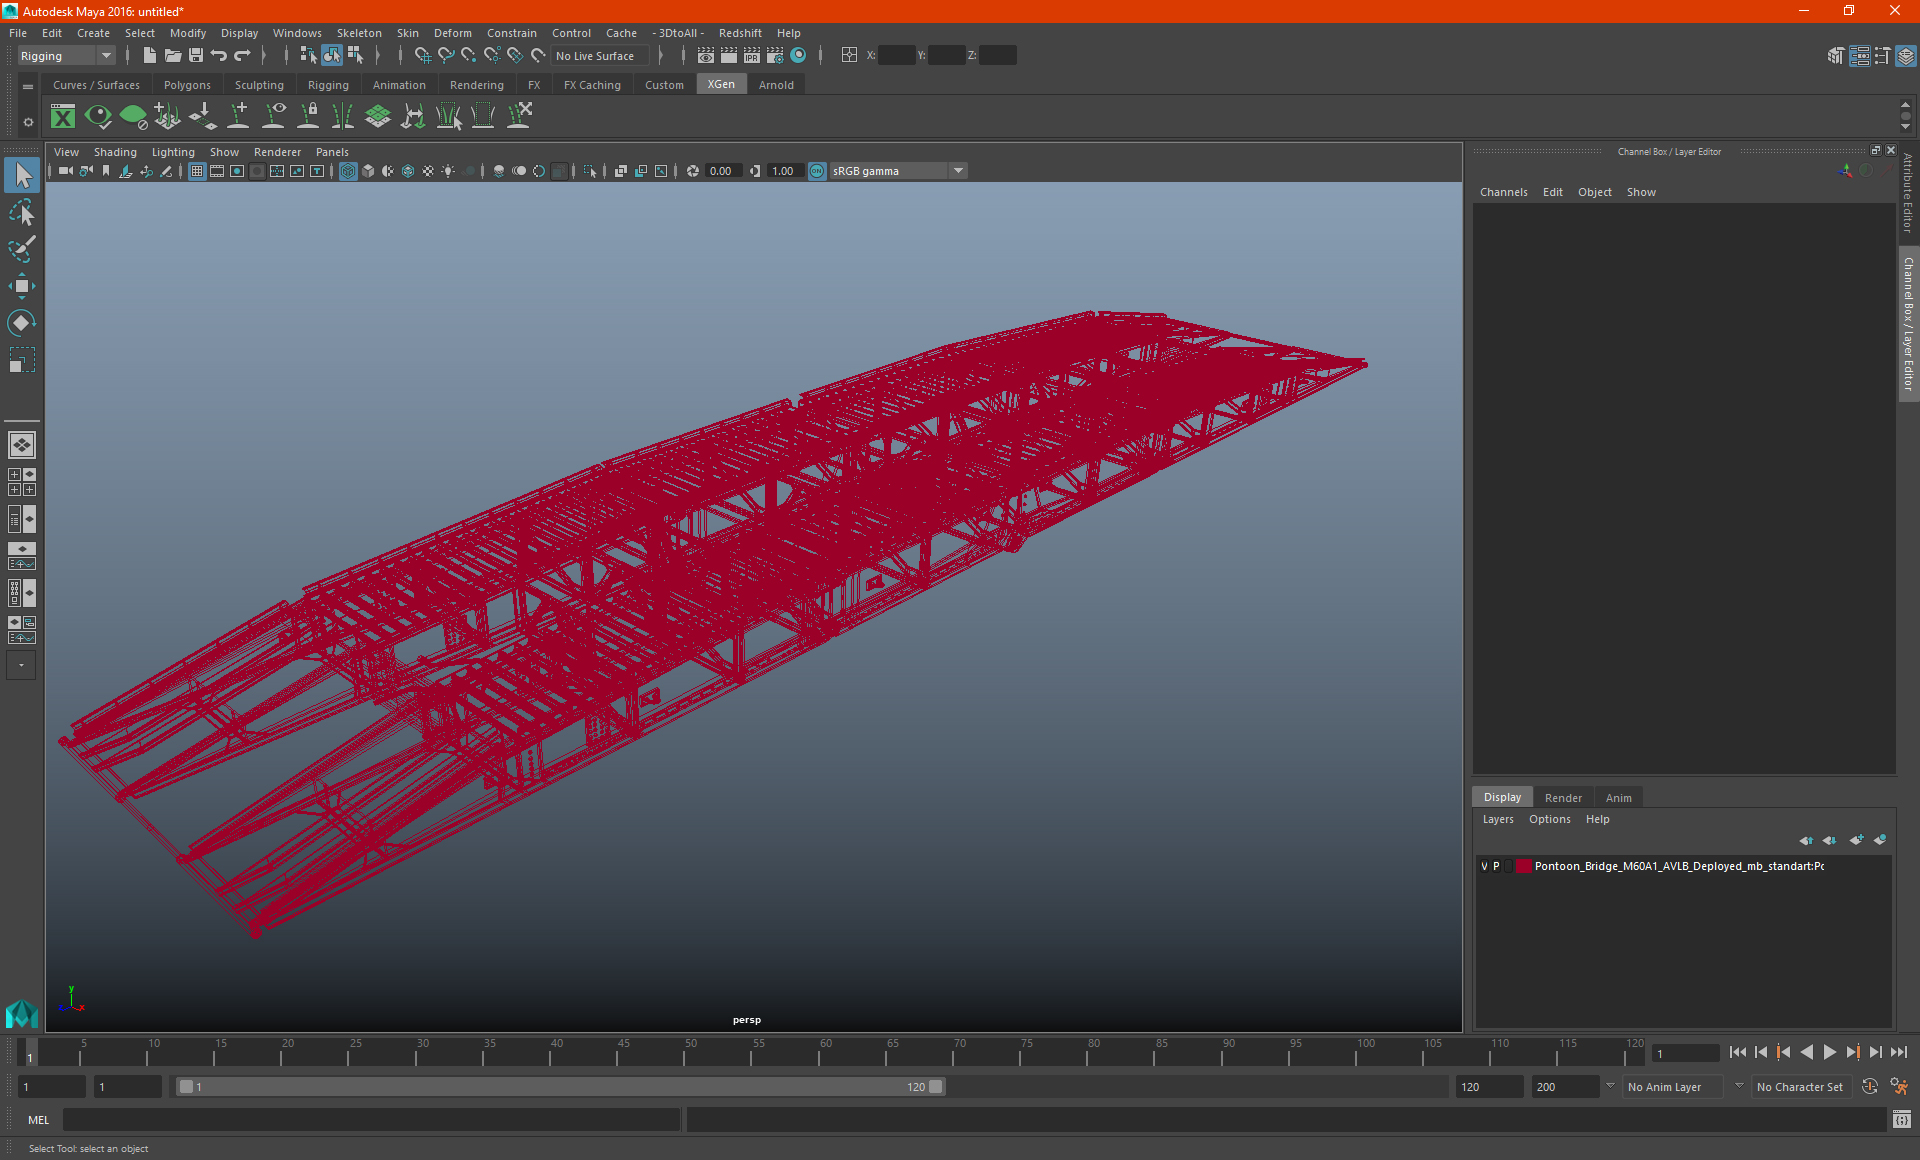This screenshot has width=1920, height=1160.
Task: Redo the last action
Action: (242, 56)
